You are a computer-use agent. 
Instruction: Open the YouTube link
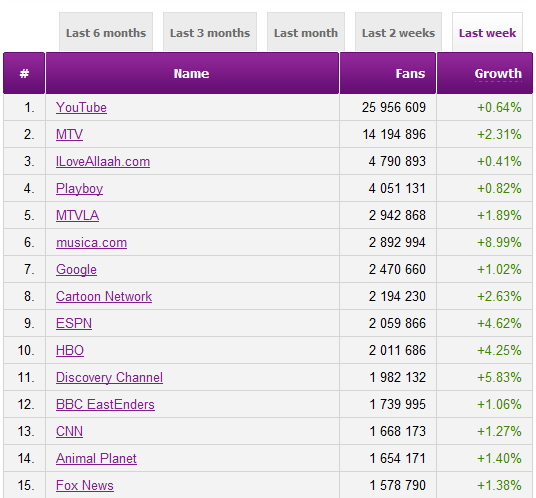coord(81,107)
